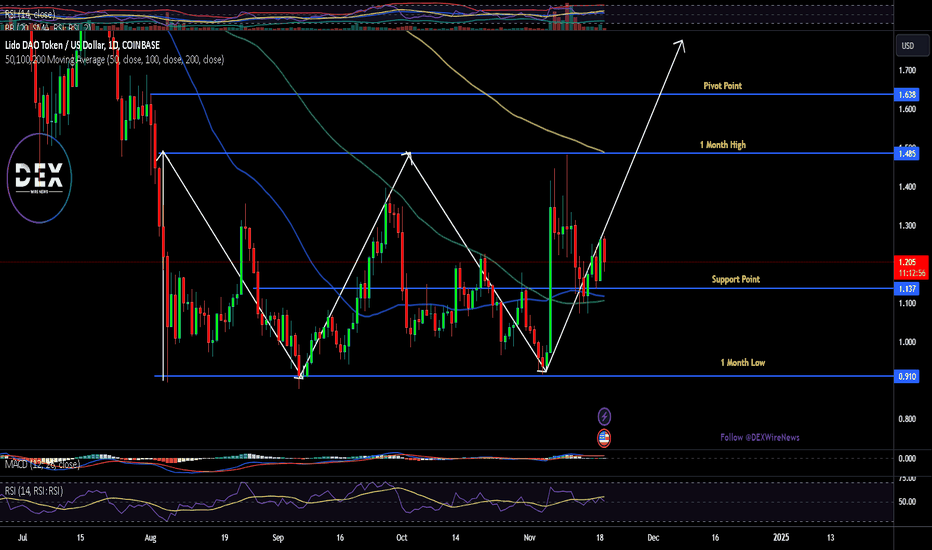Click the 0.910 price label
932x550 pixels.
(906, 376)
